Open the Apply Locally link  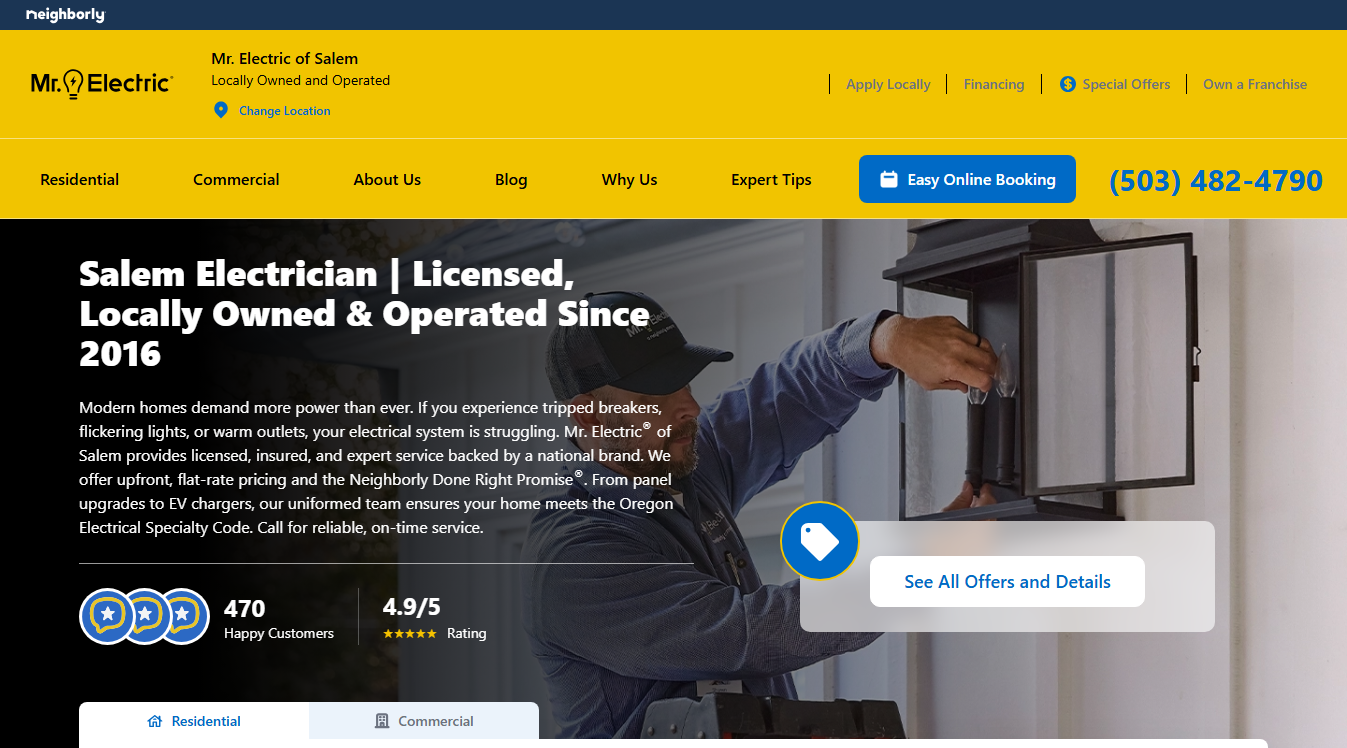tap(888, 85)
